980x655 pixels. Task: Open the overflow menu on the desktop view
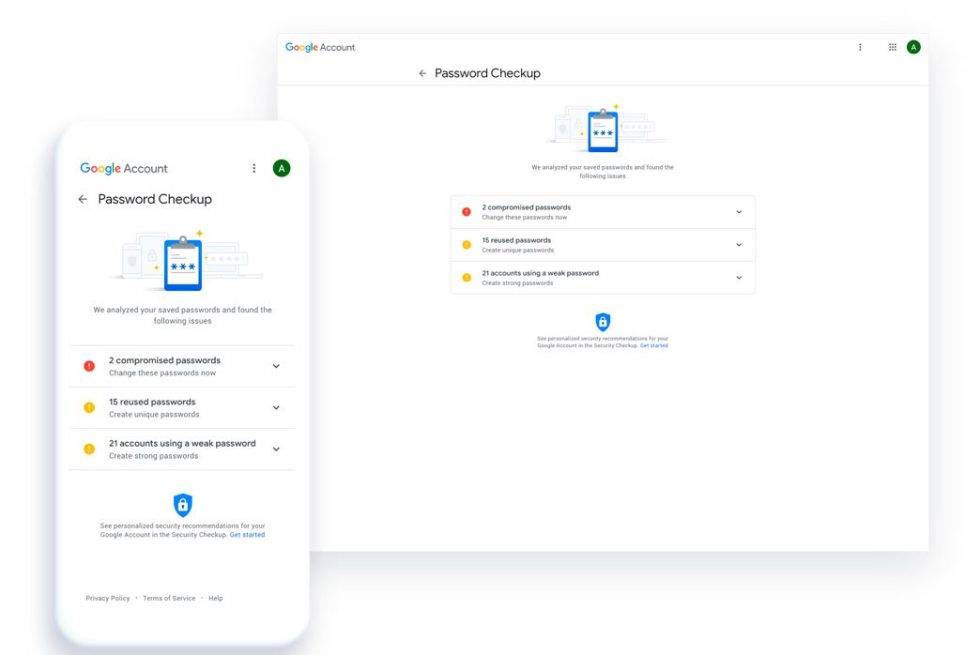(859, 47)
